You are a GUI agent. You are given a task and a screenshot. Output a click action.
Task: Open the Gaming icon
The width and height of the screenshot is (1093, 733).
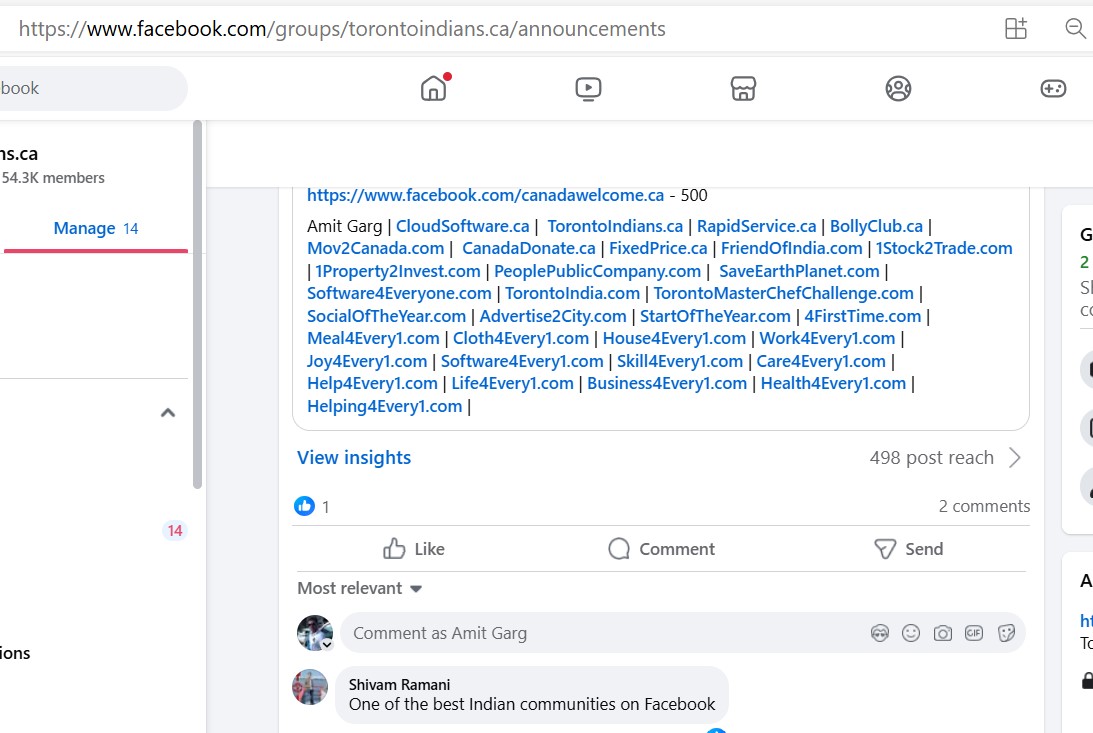pos(1053,88)
